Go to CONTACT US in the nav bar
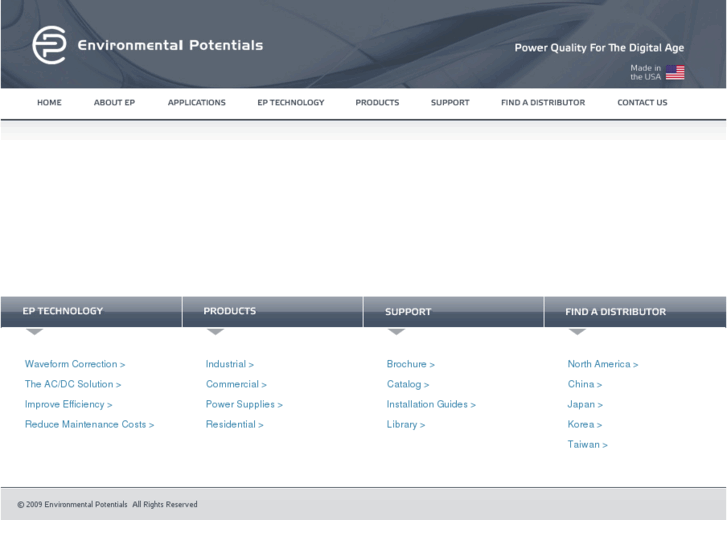The image size is (727, 545). pos(642,103)
